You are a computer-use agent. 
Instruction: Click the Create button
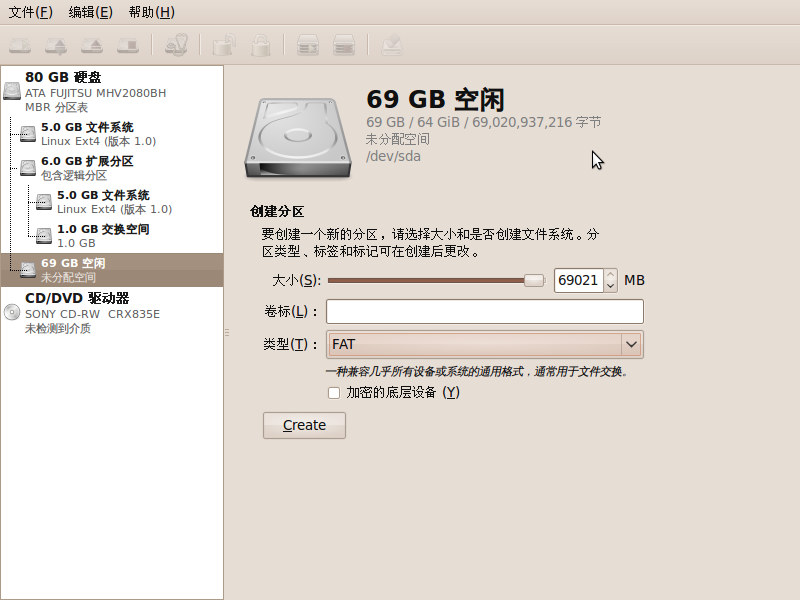tap(304, 425)
